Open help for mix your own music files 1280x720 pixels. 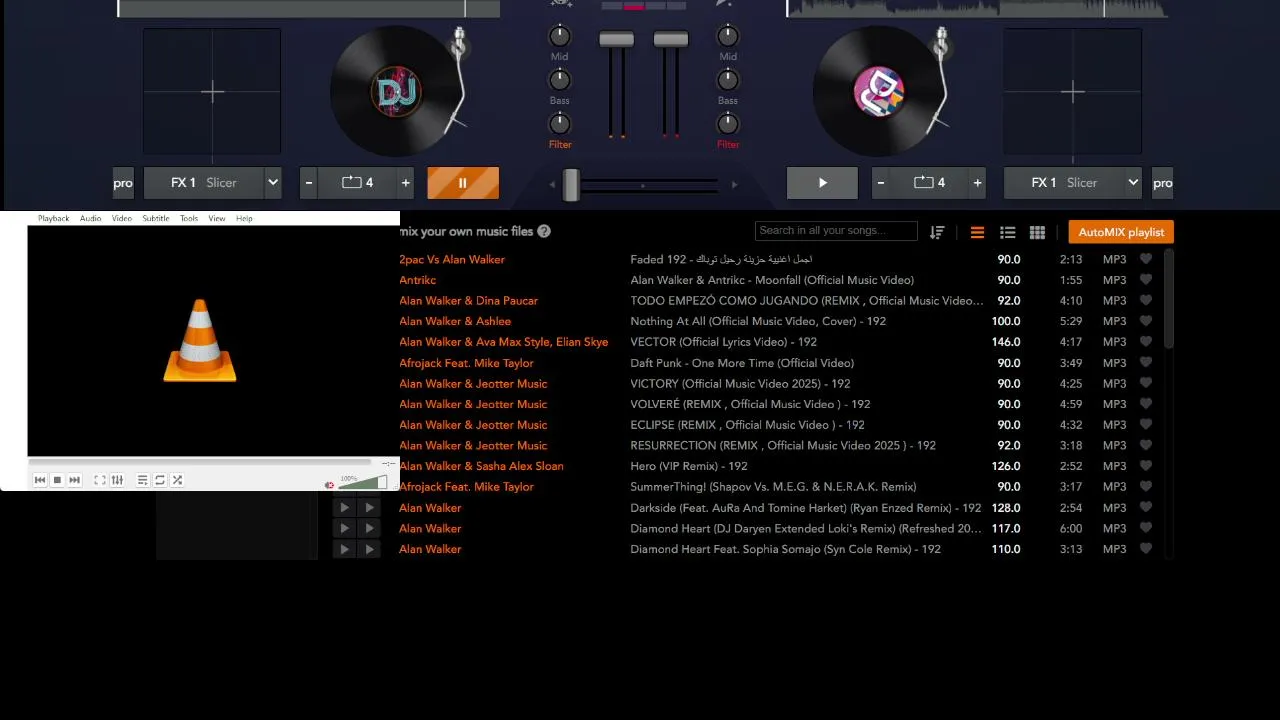point(544,231)
